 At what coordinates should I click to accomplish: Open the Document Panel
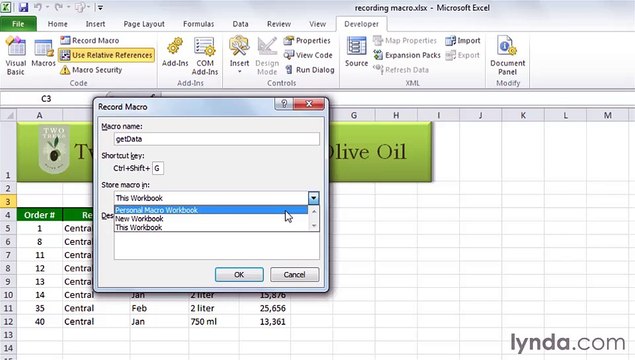point(507,55)
